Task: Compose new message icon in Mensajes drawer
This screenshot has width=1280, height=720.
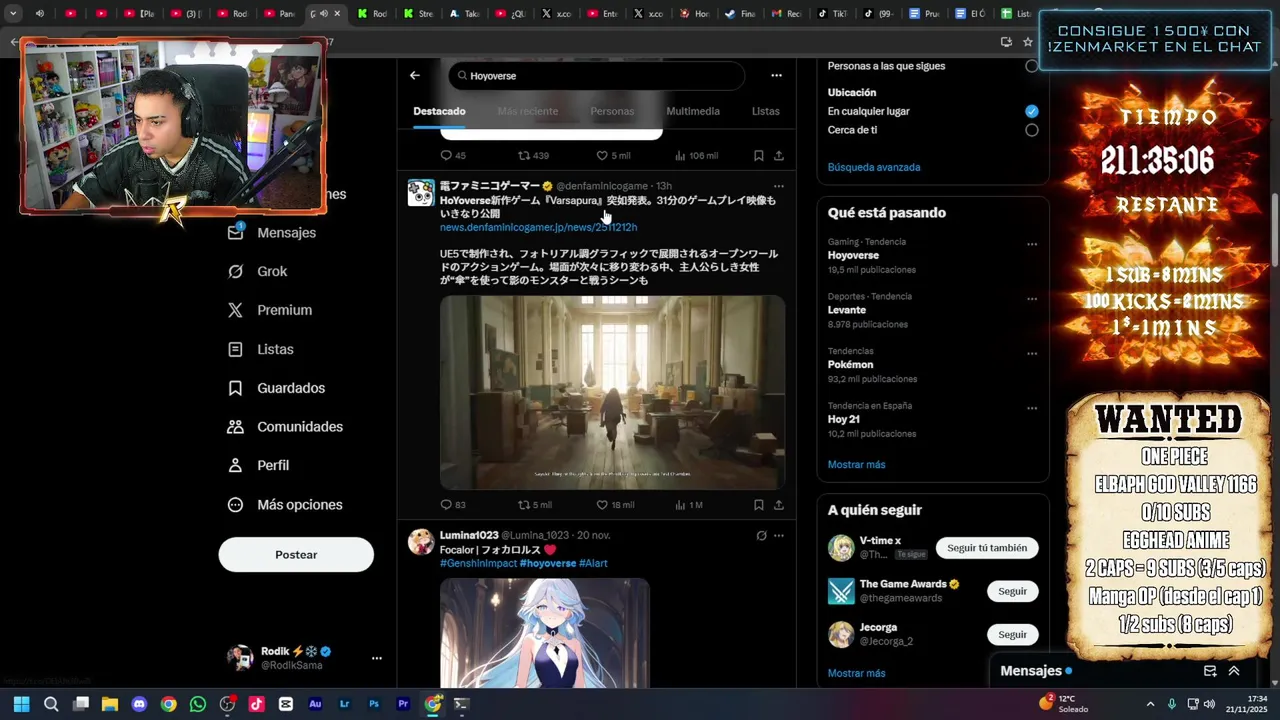Action: coord(1210,671)
